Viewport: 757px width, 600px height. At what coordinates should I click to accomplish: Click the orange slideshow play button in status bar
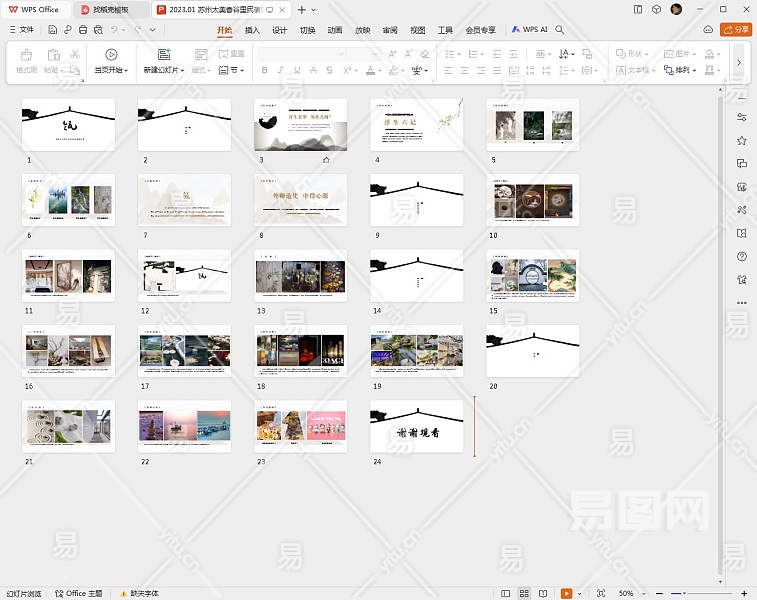click(566, 593)
